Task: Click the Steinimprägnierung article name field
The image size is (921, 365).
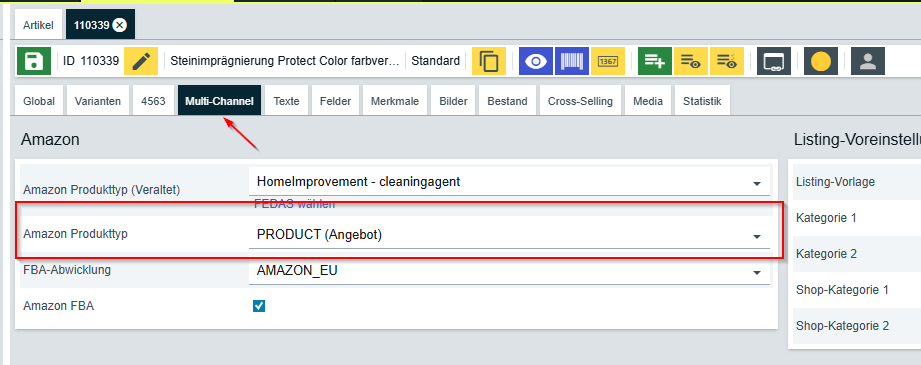Action: point(285,61)
